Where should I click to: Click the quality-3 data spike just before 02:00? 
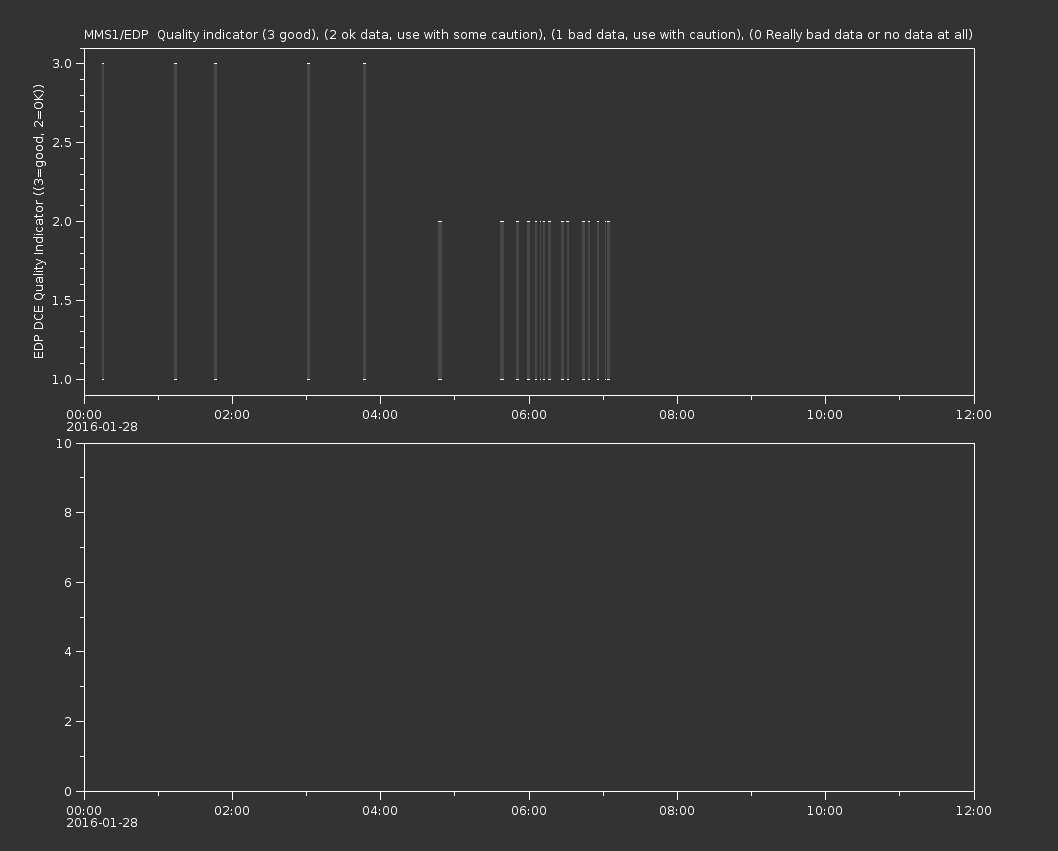pyautogui.click(x=215, y=221)
